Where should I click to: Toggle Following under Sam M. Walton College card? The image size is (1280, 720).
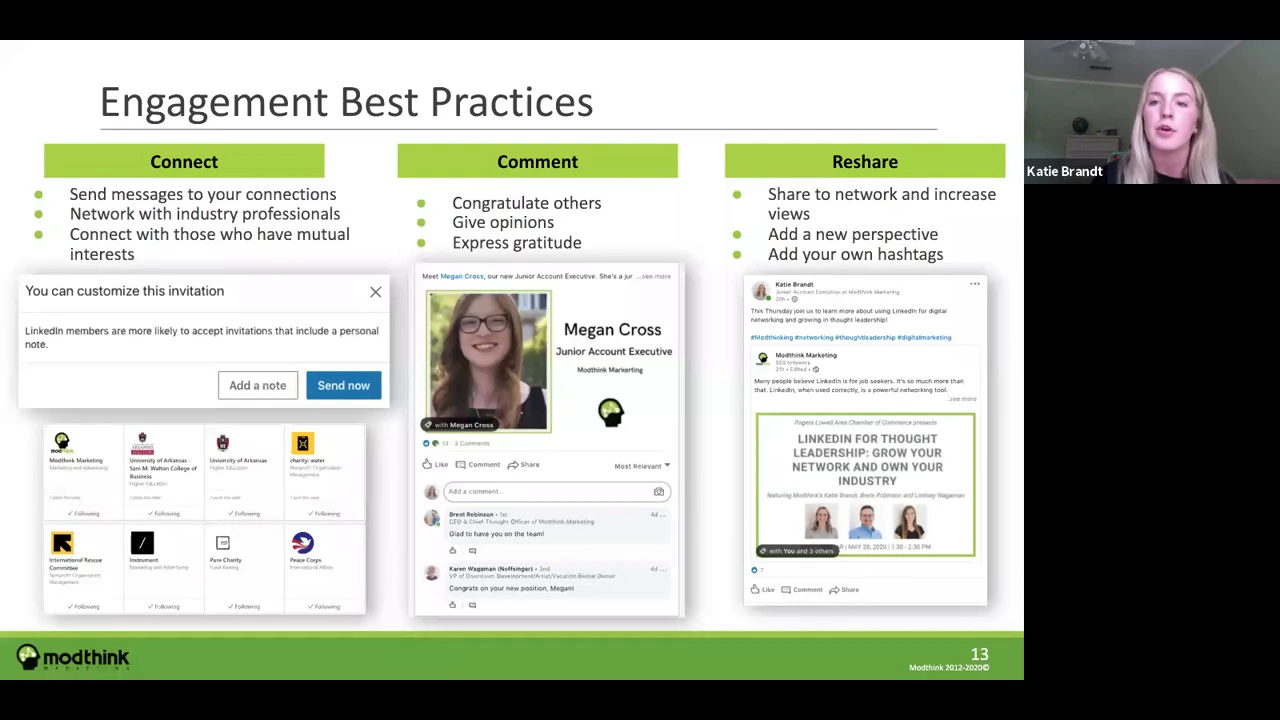click(163, 513)
